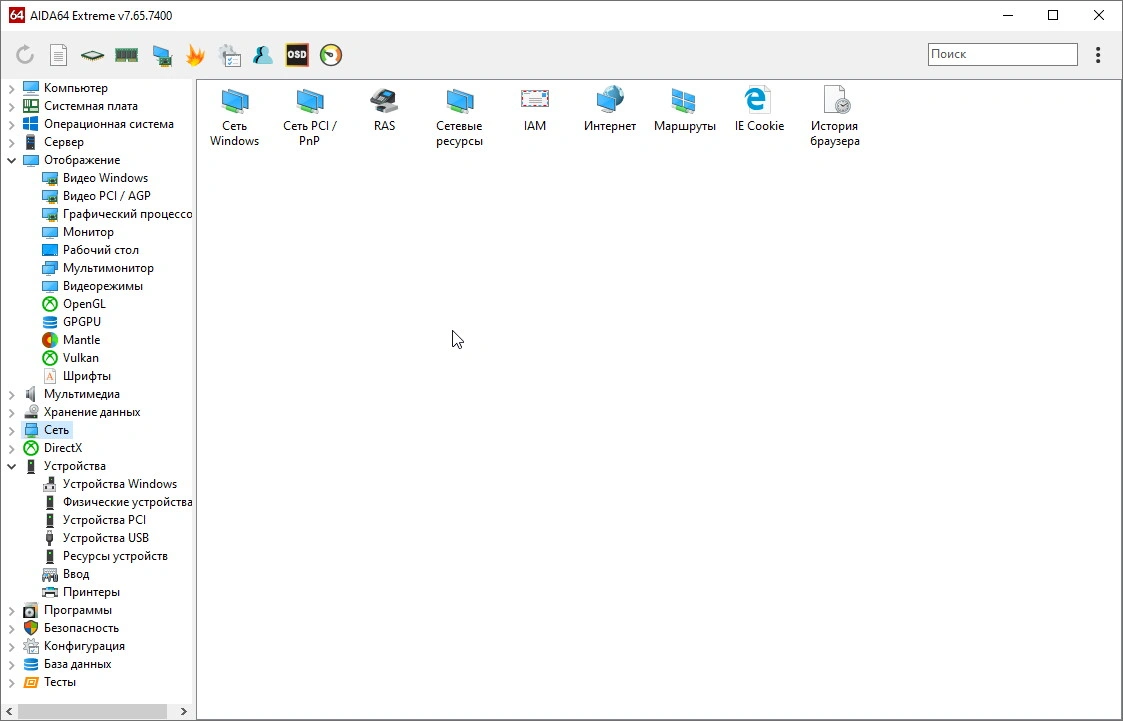
Task: Select Принтеры tree item
Action: 91,592
